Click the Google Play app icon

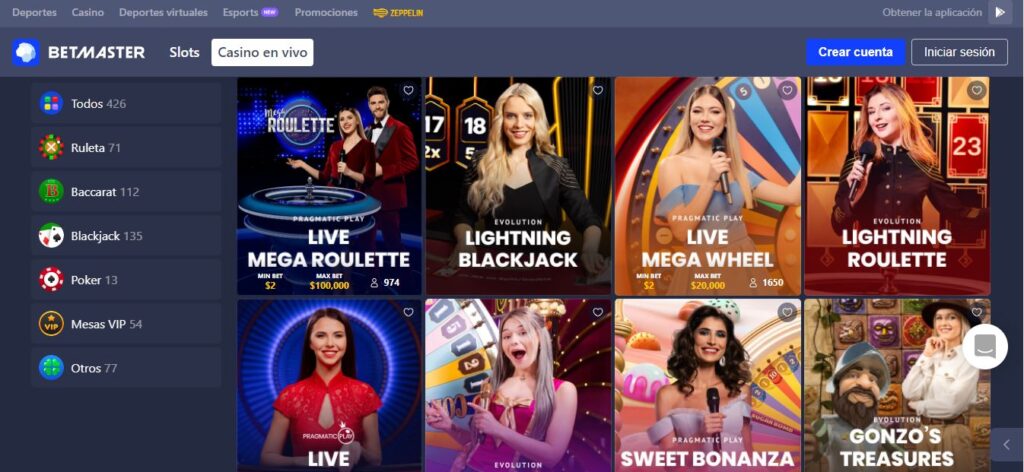click(1000, 12)
